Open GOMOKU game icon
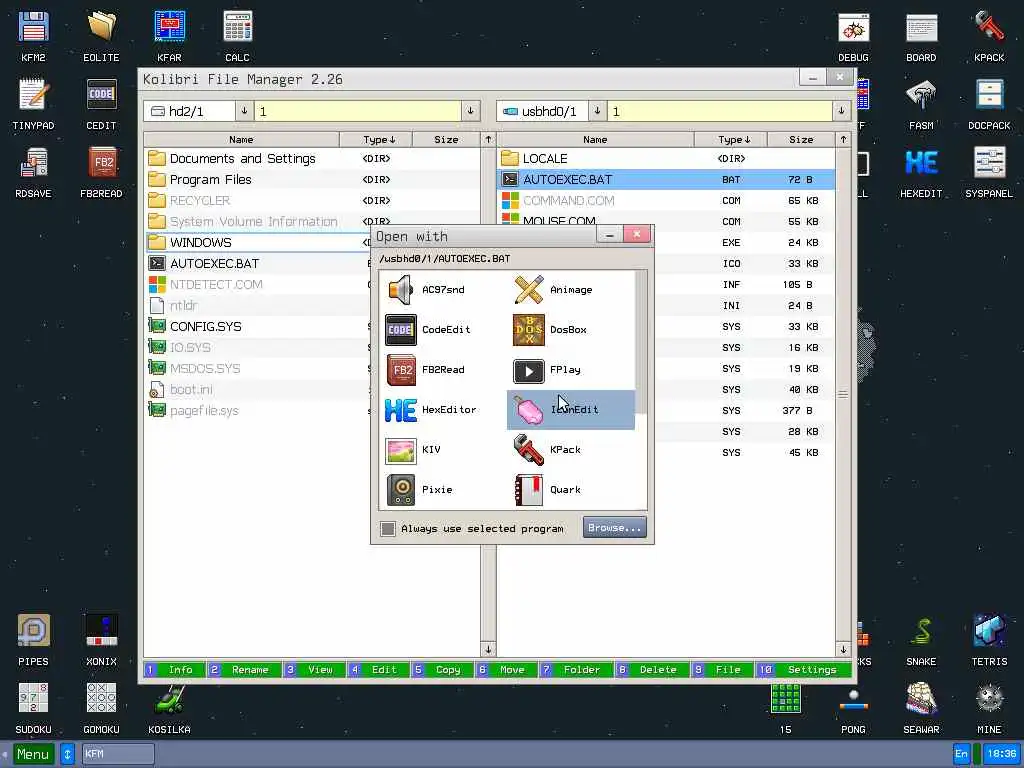The image size is (1024, 768). click(101, 708)
